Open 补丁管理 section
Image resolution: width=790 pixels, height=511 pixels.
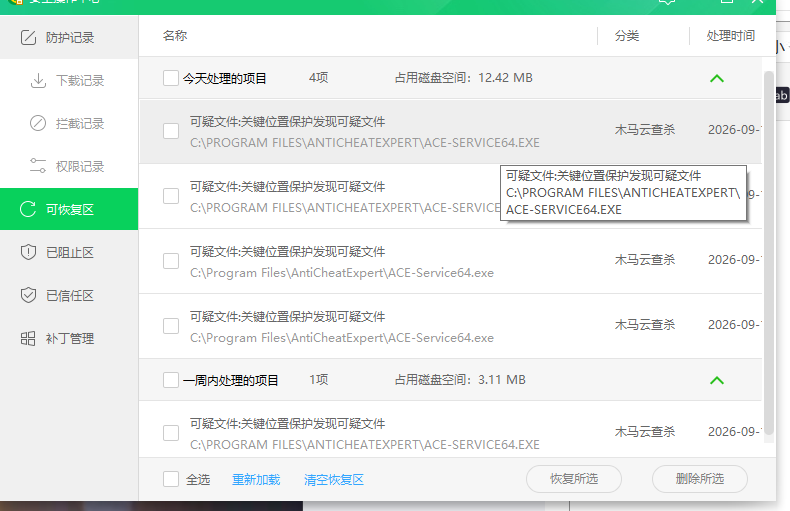pos(69,338)
